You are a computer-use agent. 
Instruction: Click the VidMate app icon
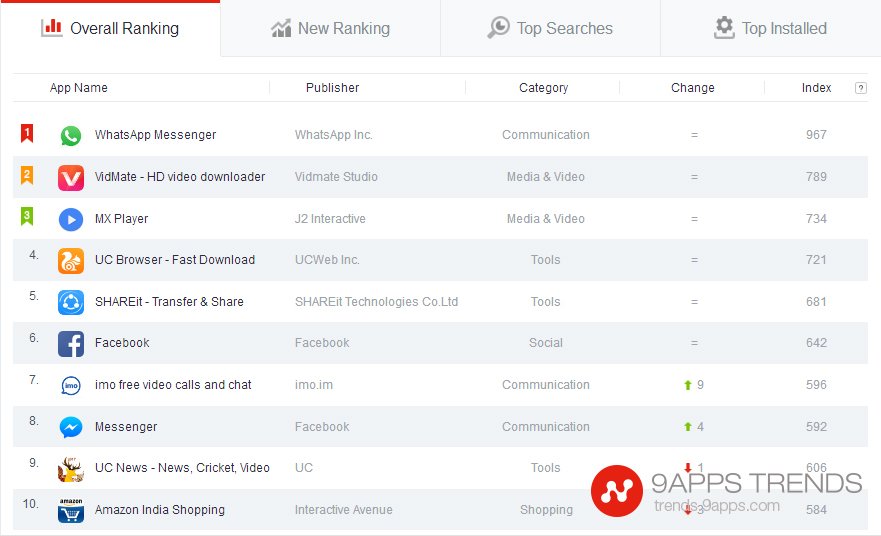point(71,178)
